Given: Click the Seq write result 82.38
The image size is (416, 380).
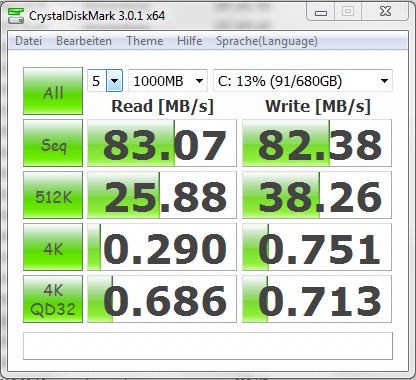Looking at the screenshot, I should [317, 143].
